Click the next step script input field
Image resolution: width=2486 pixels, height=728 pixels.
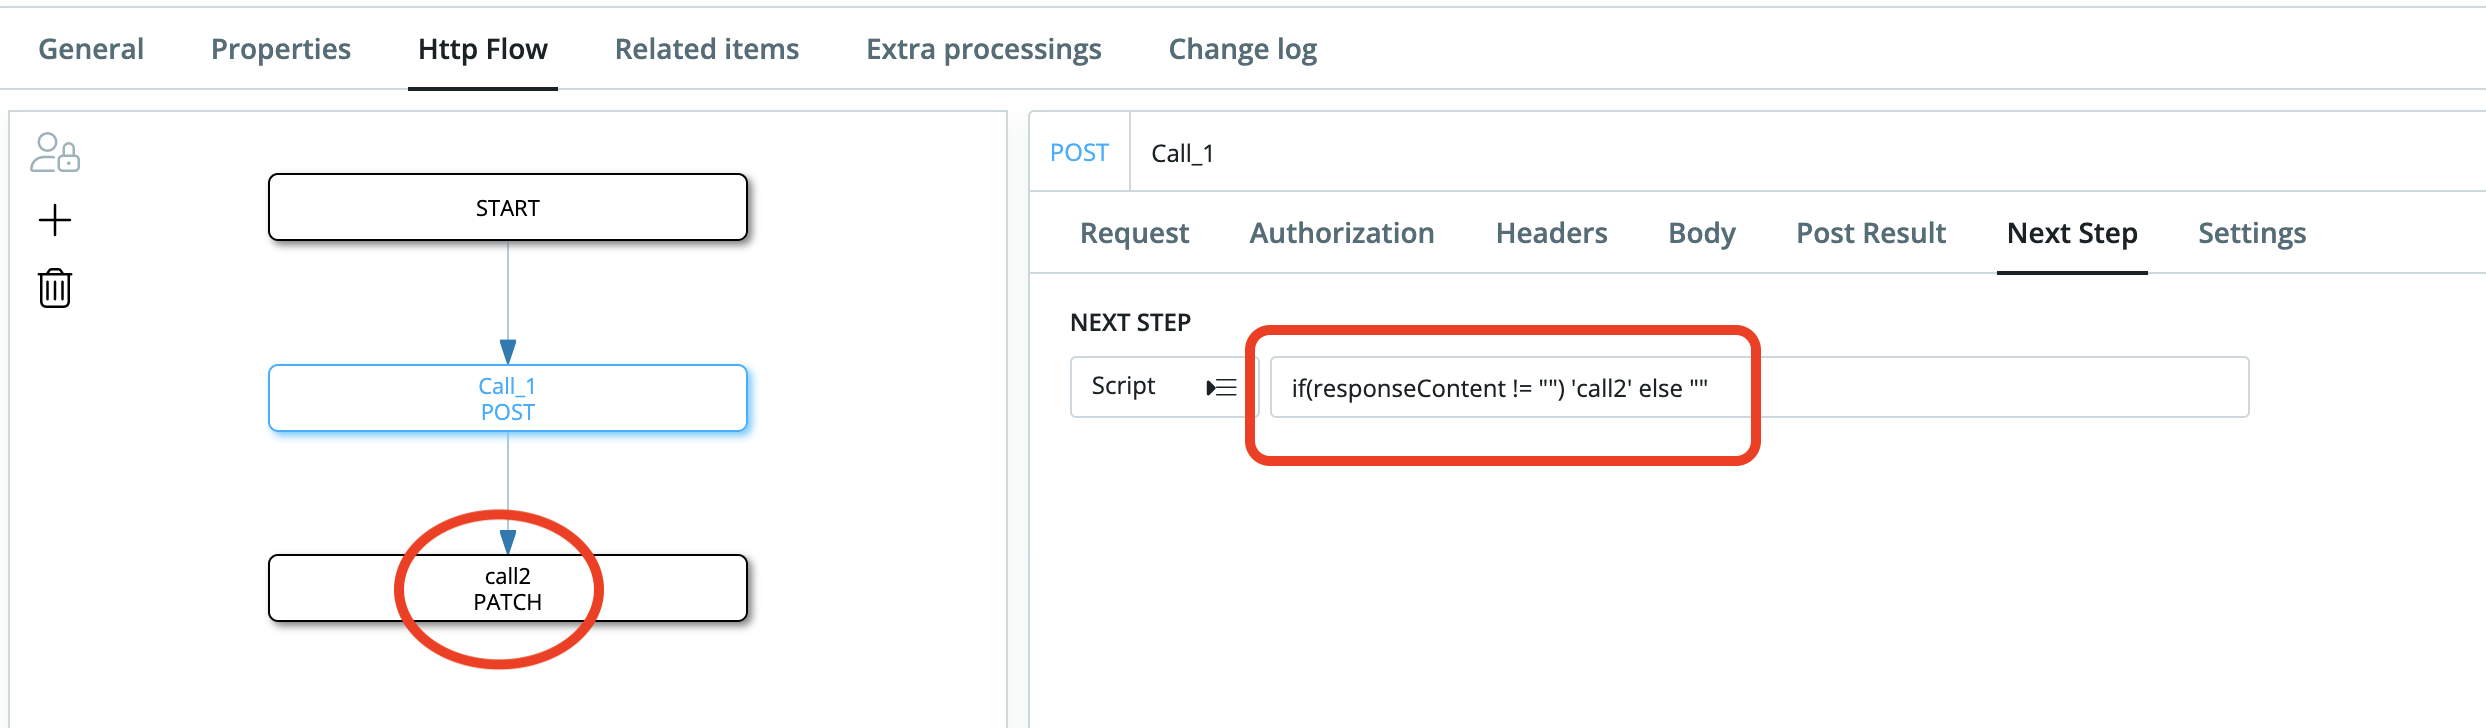pos(1758,388)
